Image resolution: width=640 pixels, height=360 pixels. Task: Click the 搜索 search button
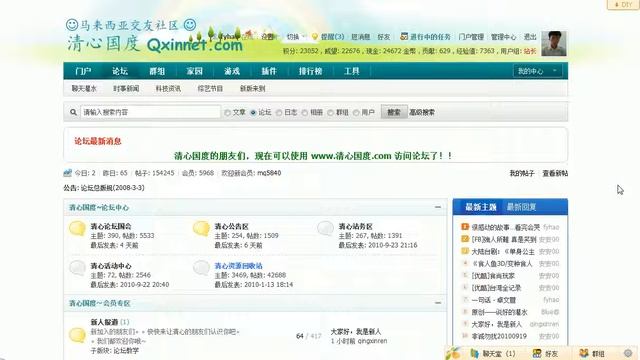394,112
